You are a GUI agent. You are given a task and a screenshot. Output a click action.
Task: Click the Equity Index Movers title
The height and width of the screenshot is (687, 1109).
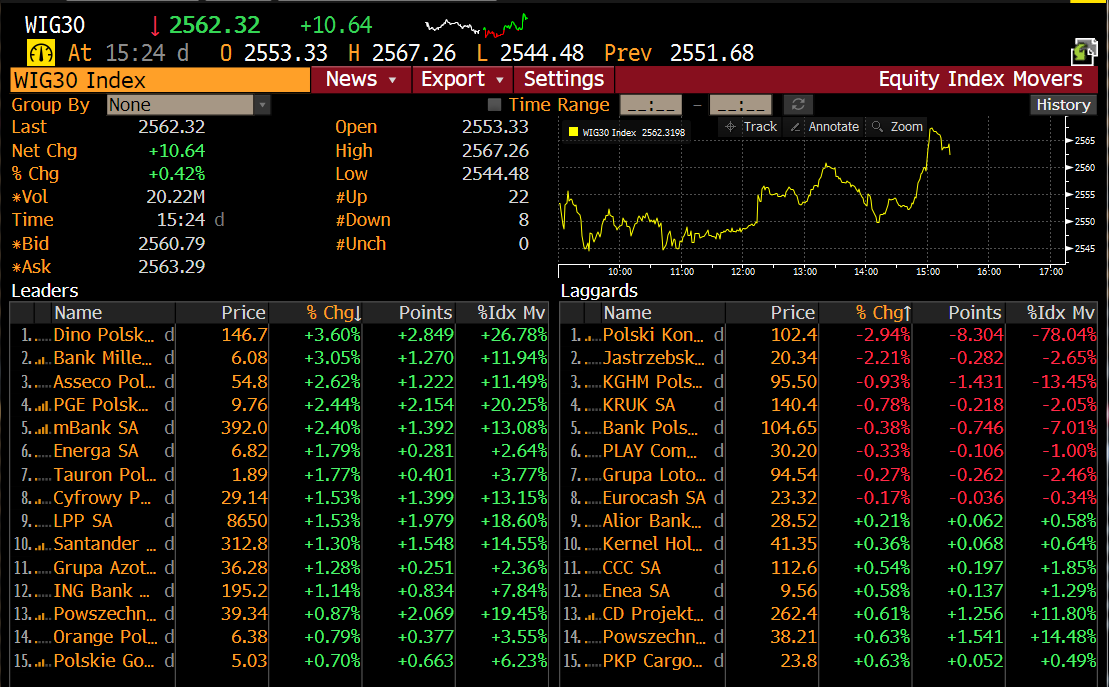[x=980, y=79]
